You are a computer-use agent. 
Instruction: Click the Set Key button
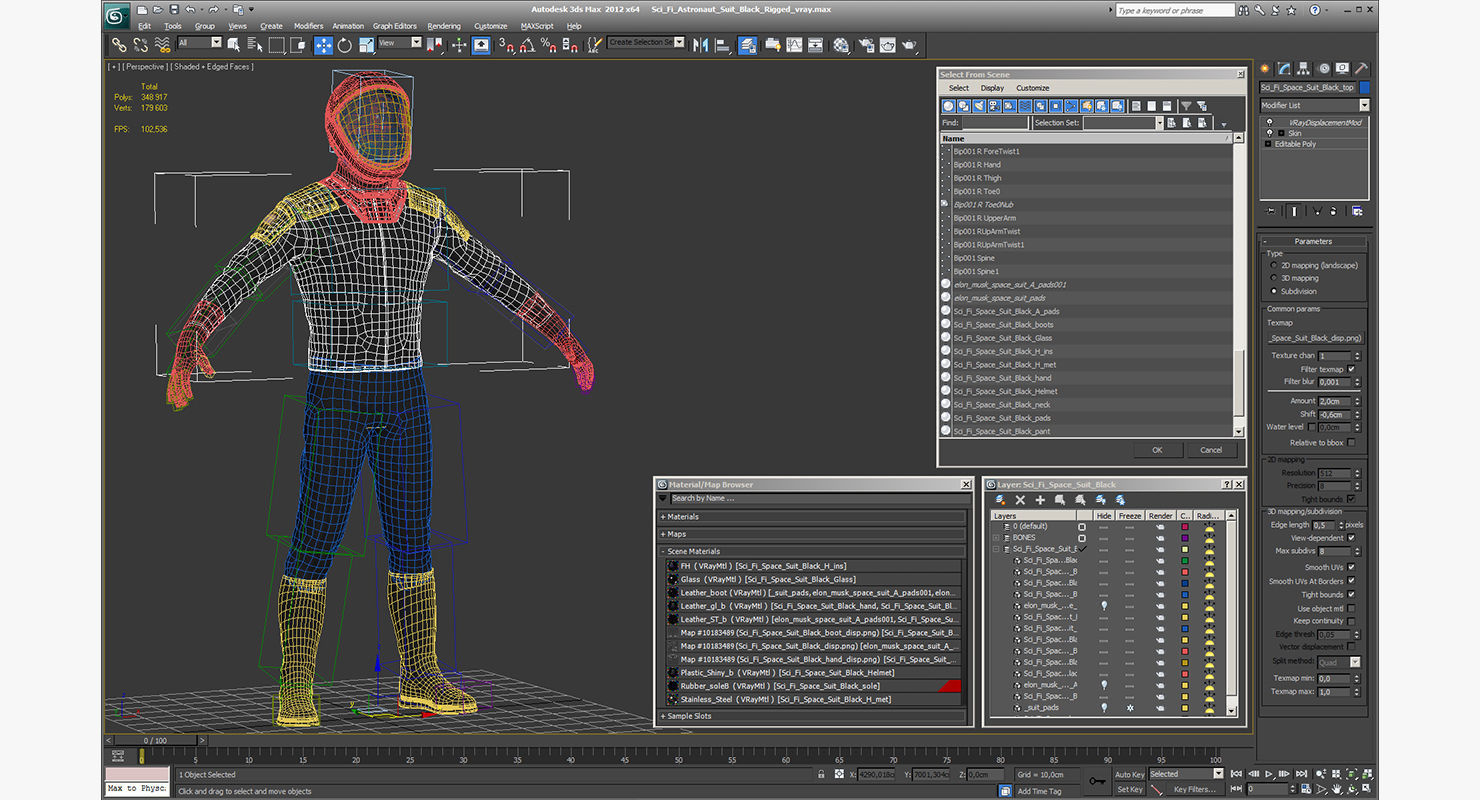click(x=1129, y=789)
